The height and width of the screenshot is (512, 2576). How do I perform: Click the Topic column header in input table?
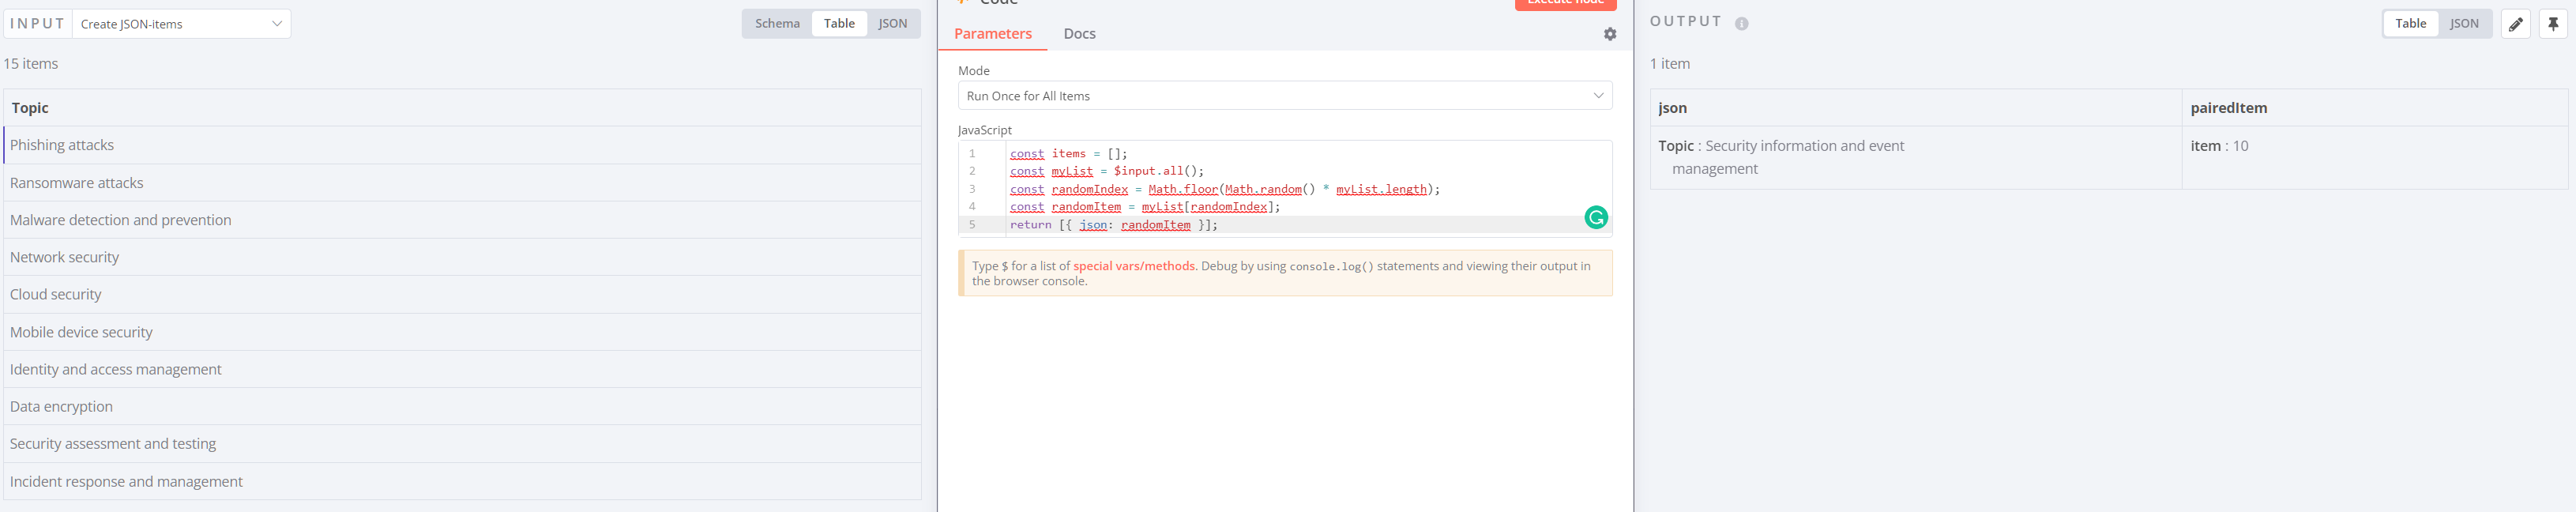coord(30,108)
